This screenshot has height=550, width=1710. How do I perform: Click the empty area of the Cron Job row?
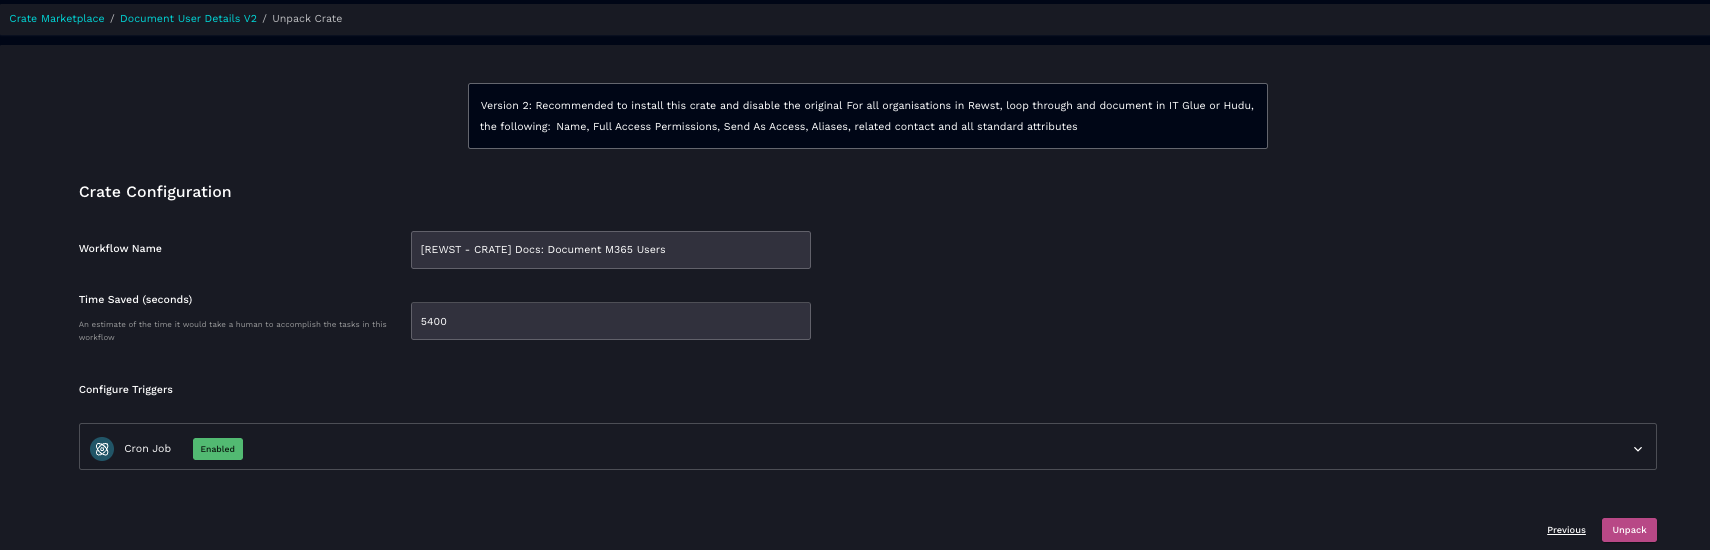point(900,447)
